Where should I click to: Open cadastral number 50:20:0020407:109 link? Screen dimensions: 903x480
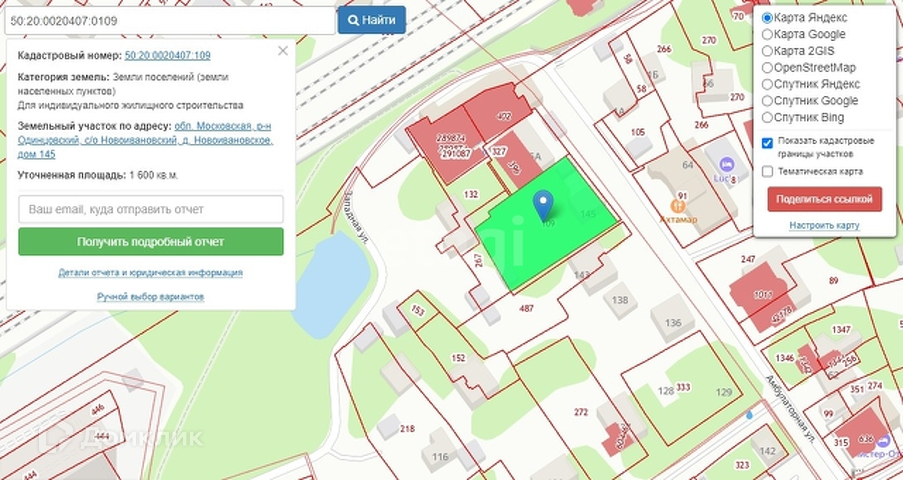click(168, 55)
